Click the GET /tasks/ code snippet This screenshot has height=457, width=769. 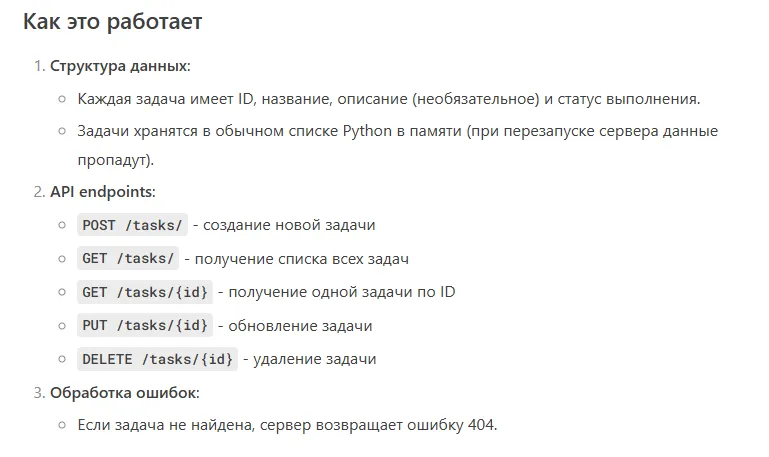click(128, 258)
